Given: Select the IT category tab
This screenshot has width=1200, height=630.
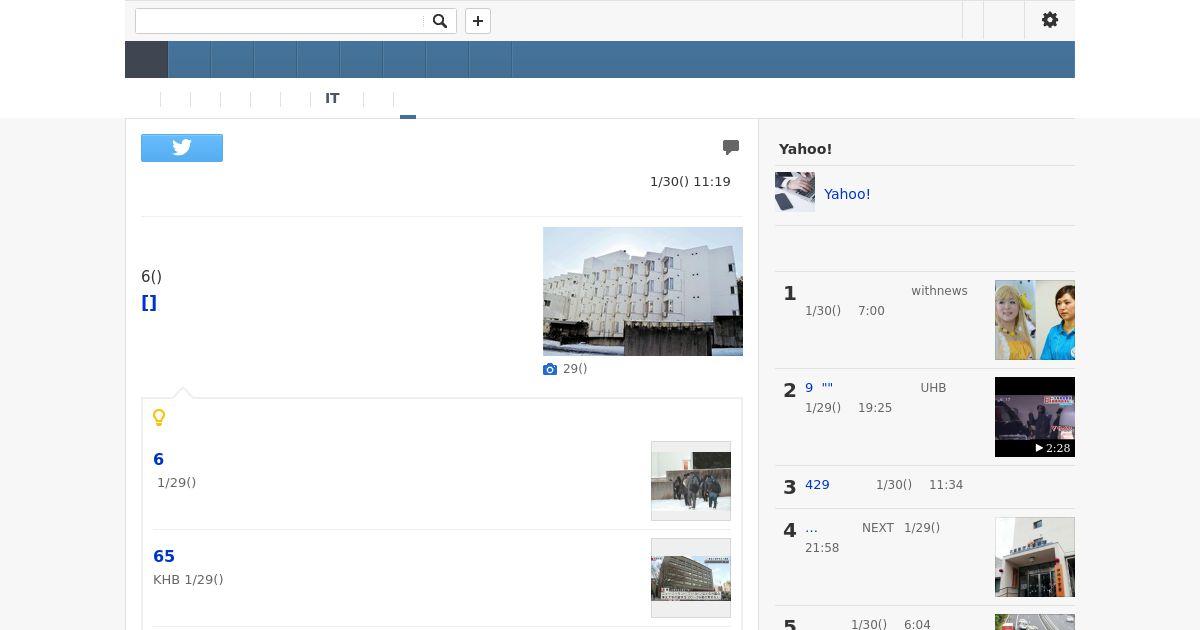Looking at the screenshot, I should click(332, 98).
